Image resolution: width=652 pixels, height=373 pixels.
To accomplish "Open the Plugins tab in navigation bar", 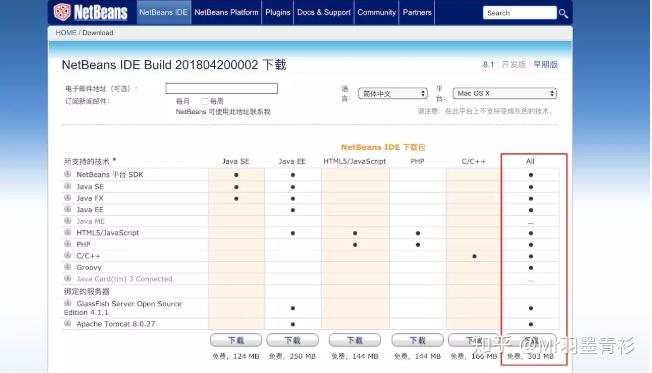I will pyautogui.click(x=278, y=12).
